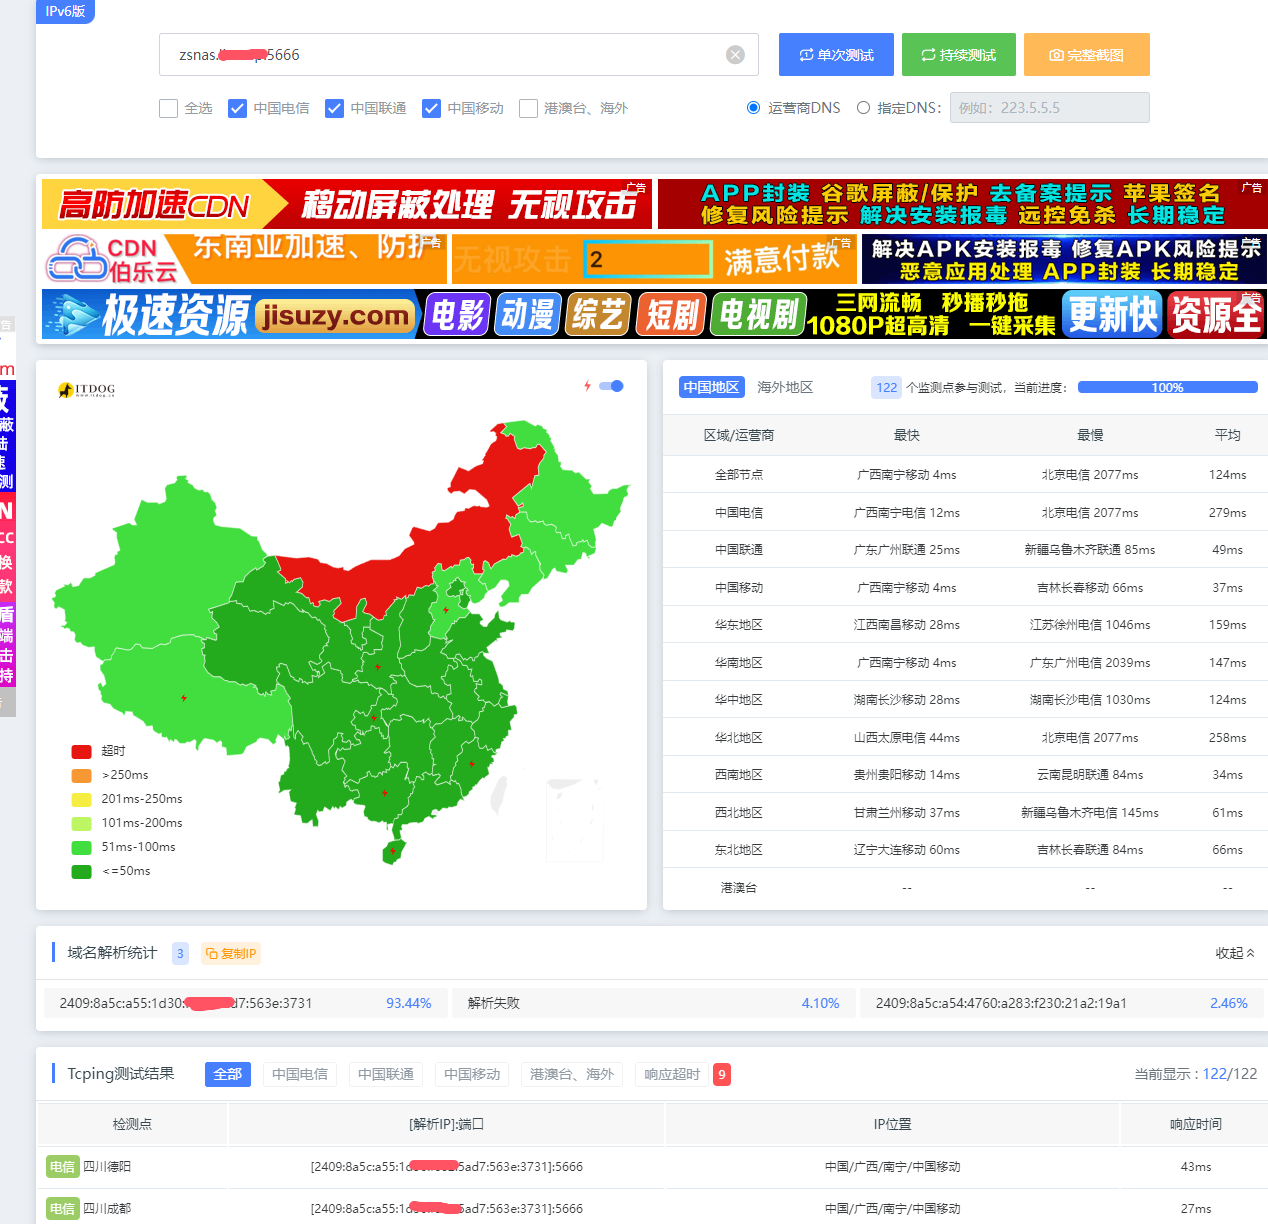Viewport: 1268px width, 1224px height.
Task: Click the 完整截图 full screenshot button
Action: (1087, 55)
